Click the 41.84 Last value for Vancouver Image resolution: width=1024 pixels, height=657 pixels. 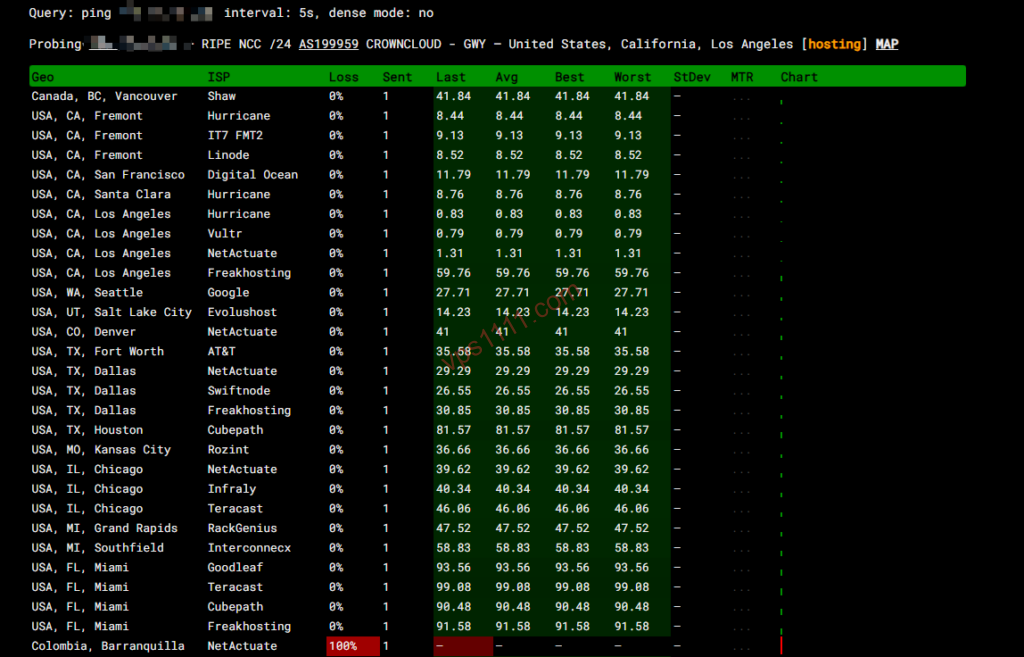[453, 96]
